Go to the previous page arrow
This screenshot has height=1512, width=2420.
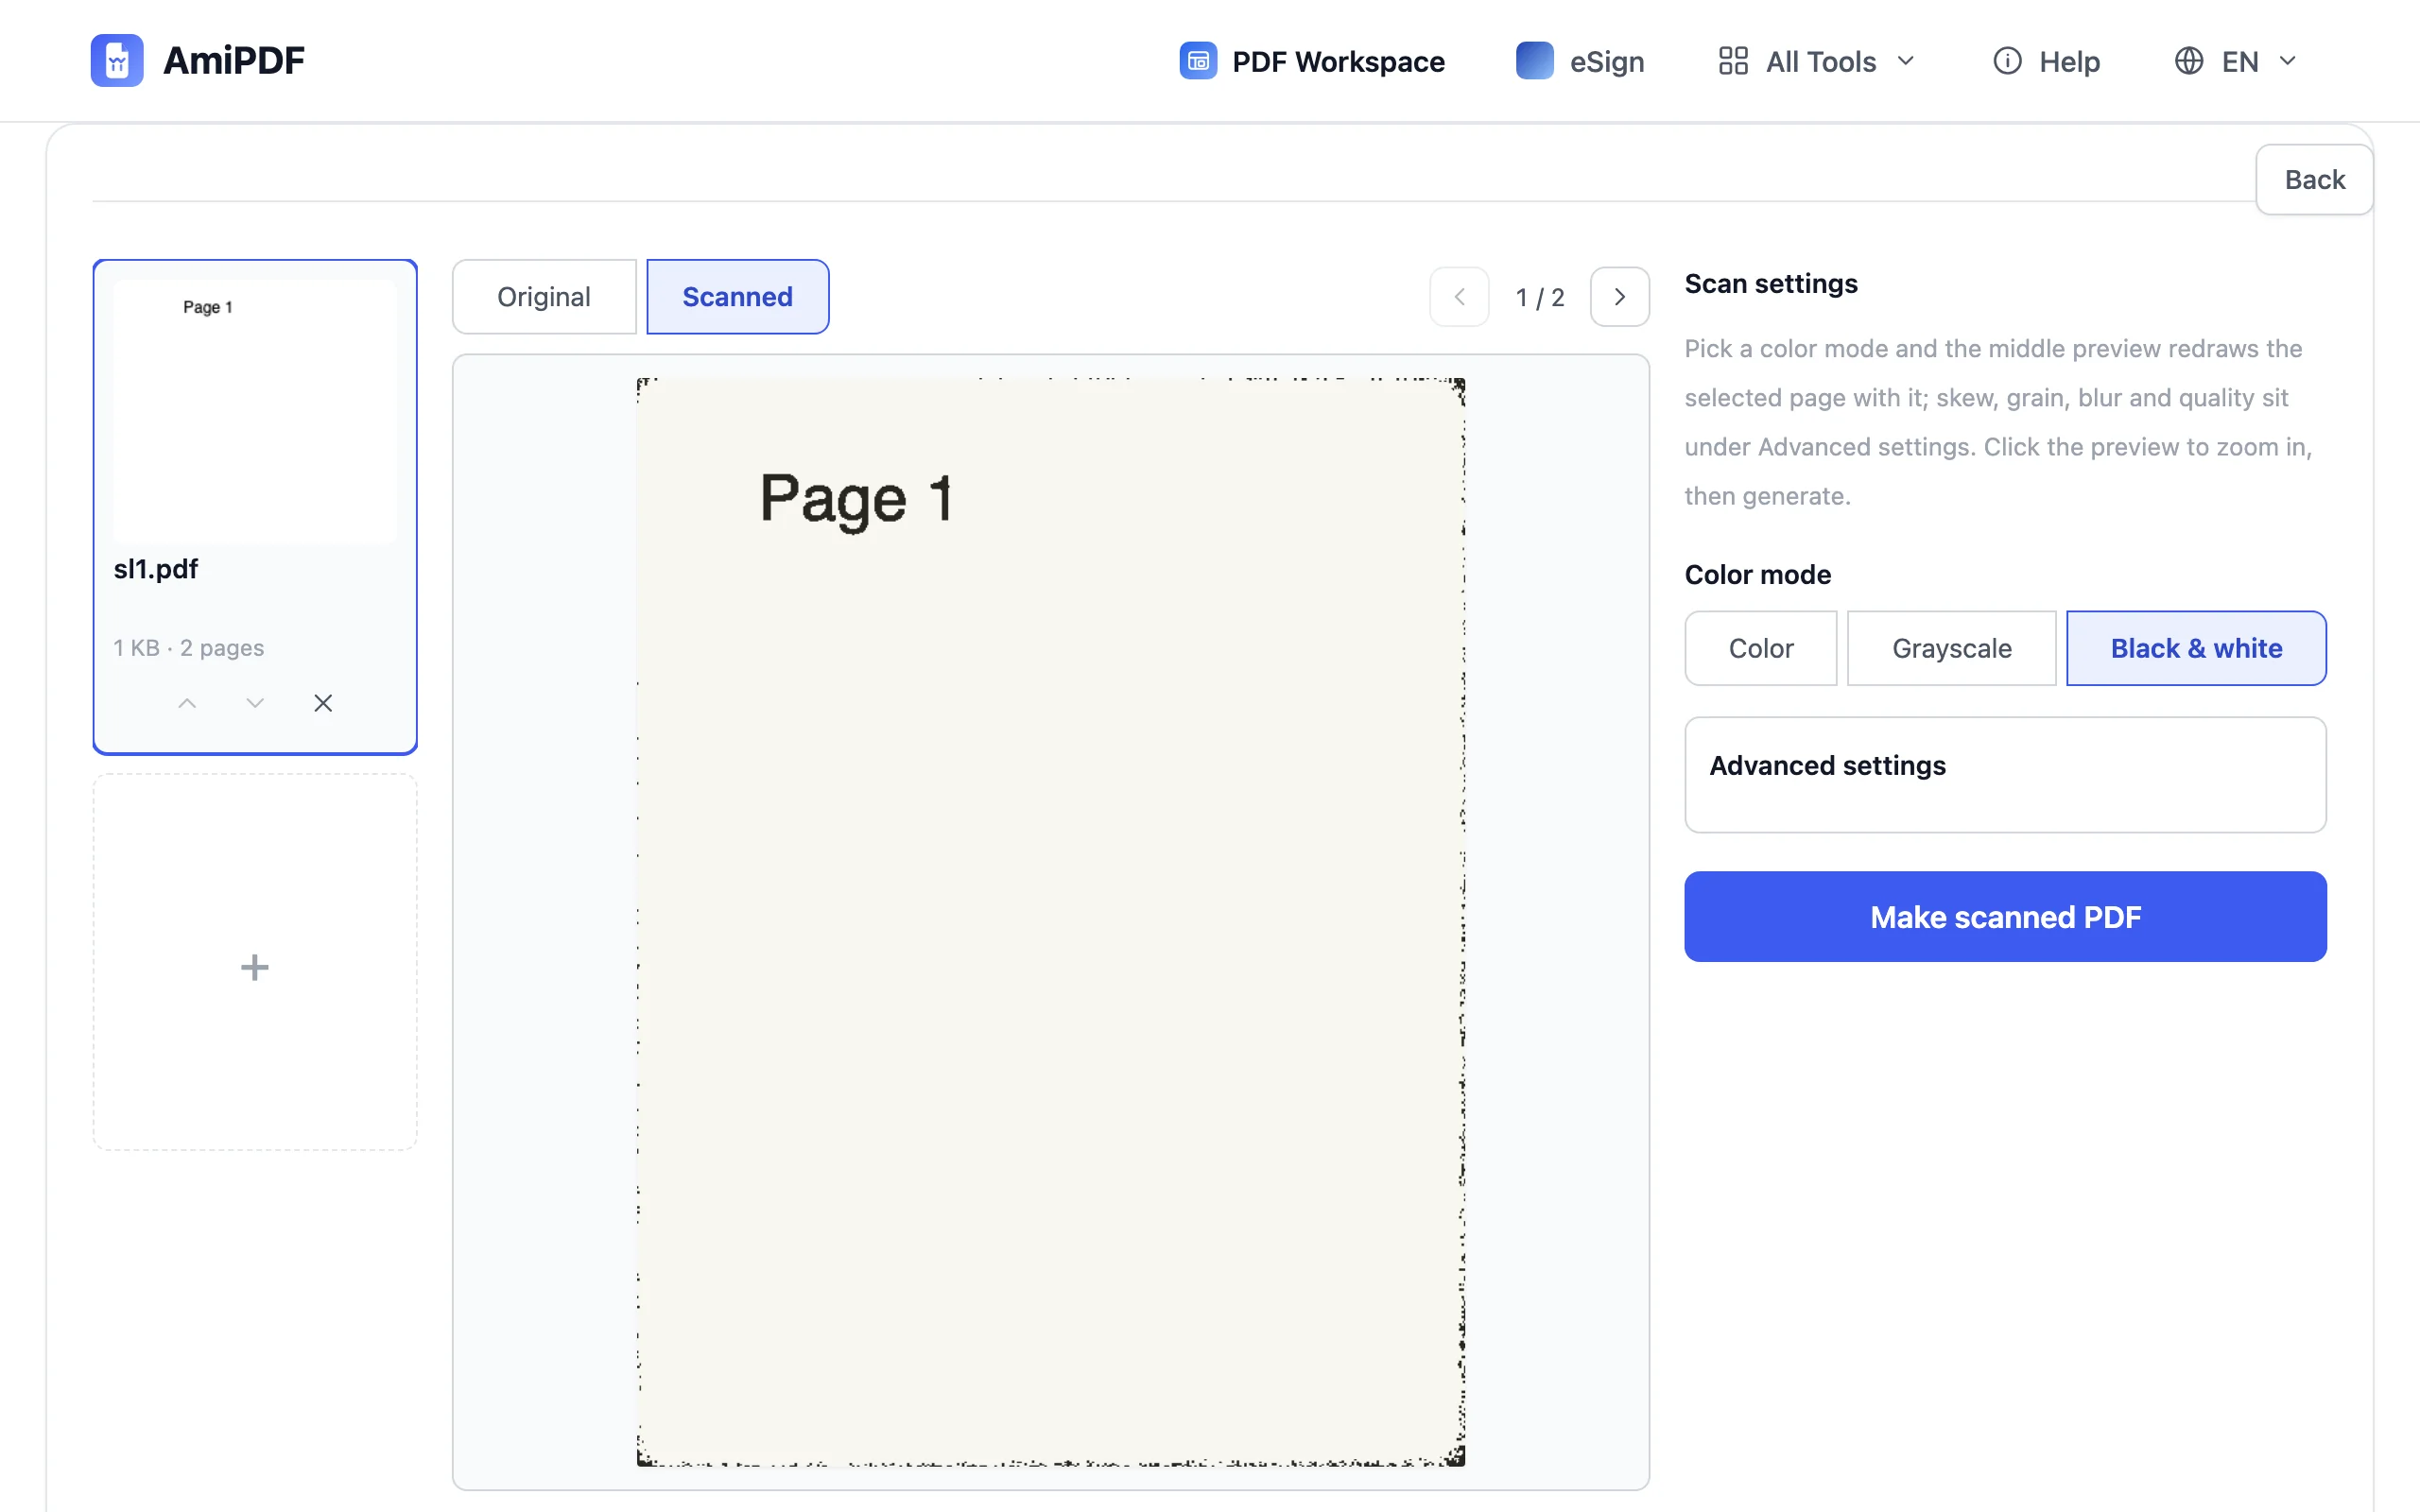[x=1459, y=297]
